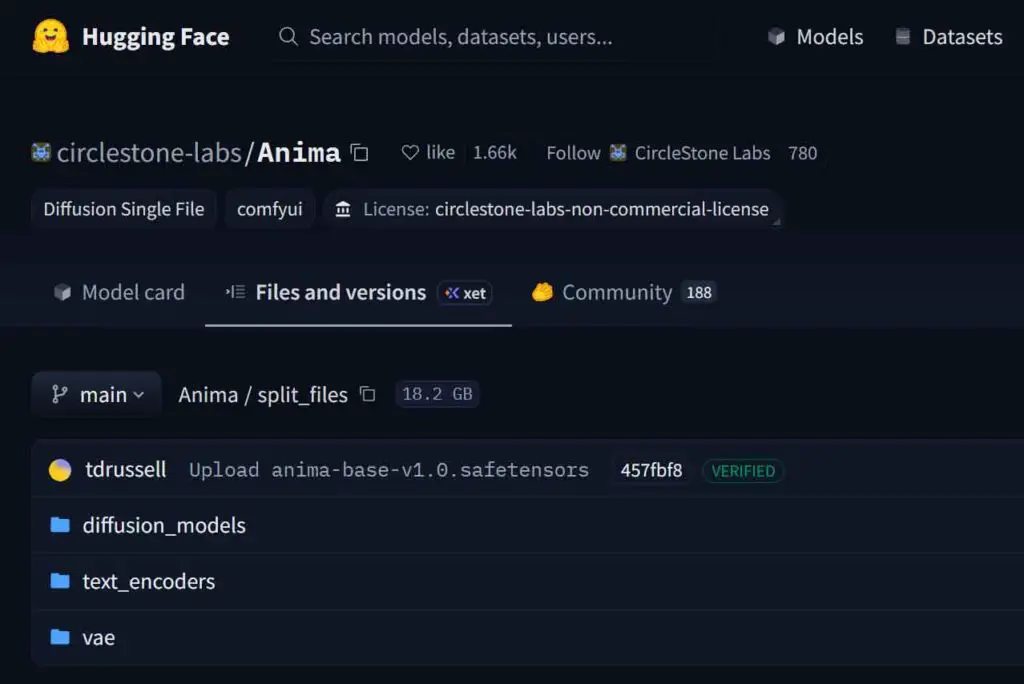Open the diffusion_models folder

click(x=164, y=526)
